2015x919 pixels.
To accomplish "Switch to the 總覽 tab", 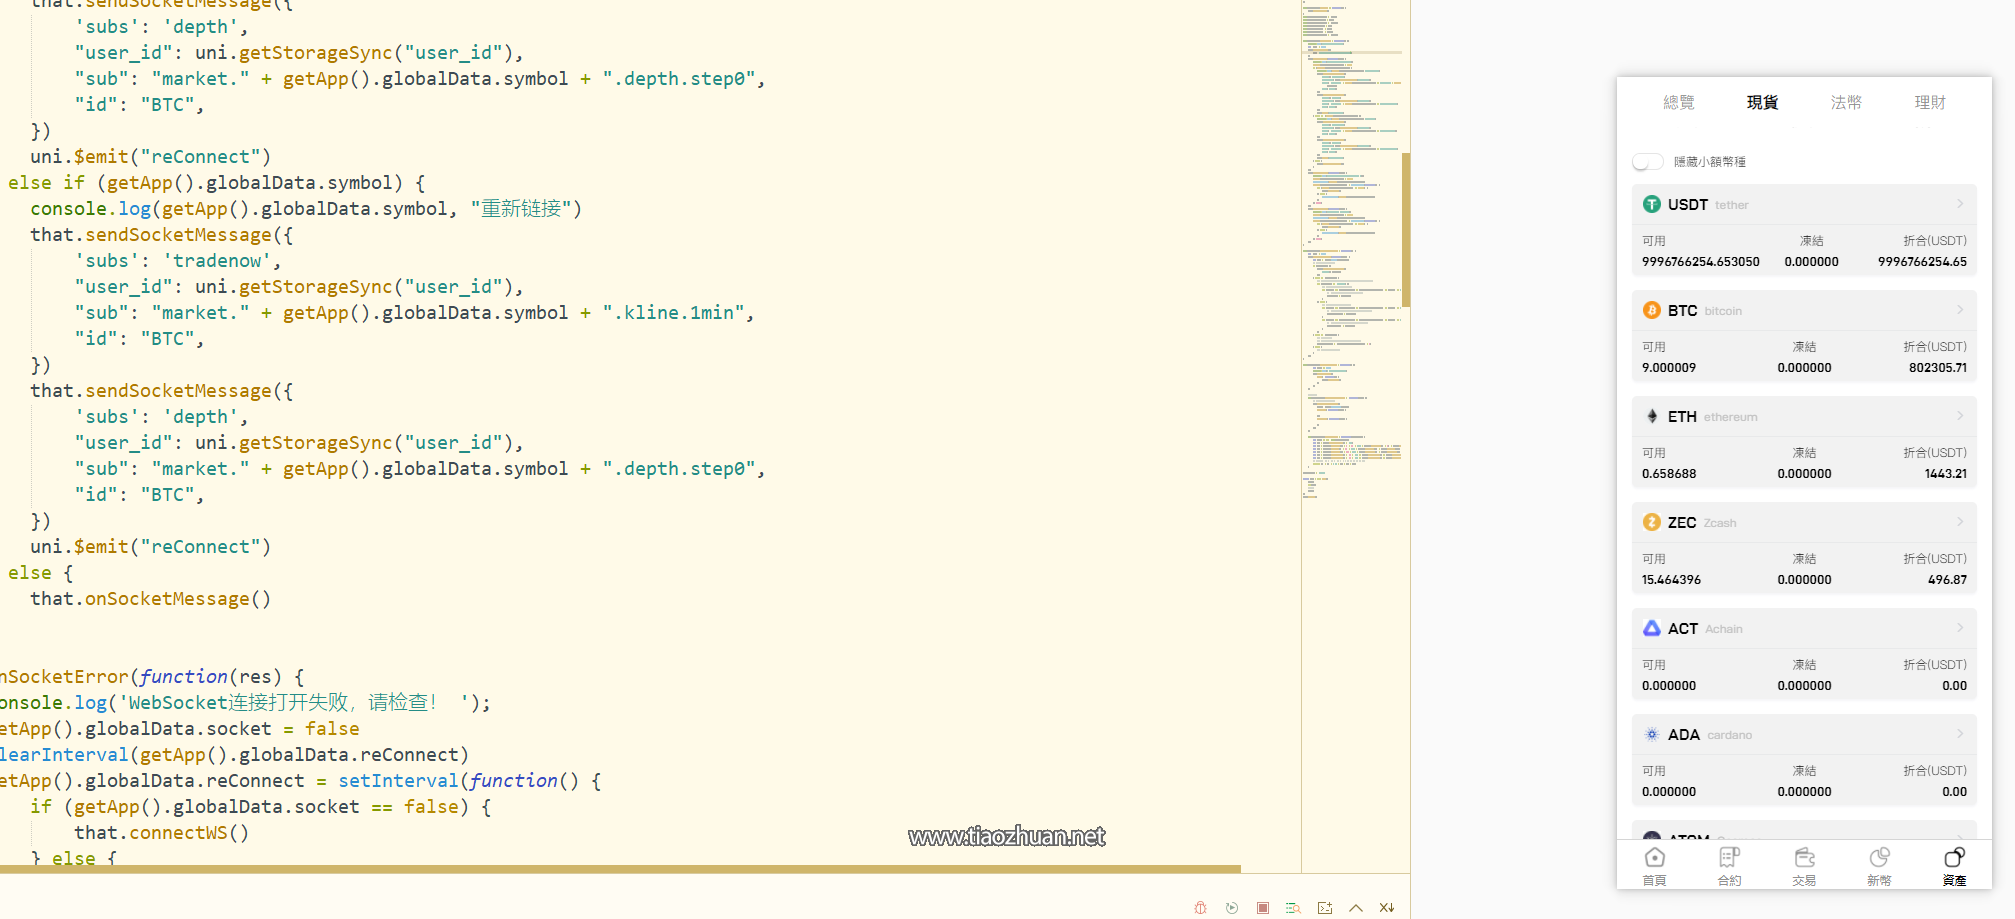I will (1678, 102).
